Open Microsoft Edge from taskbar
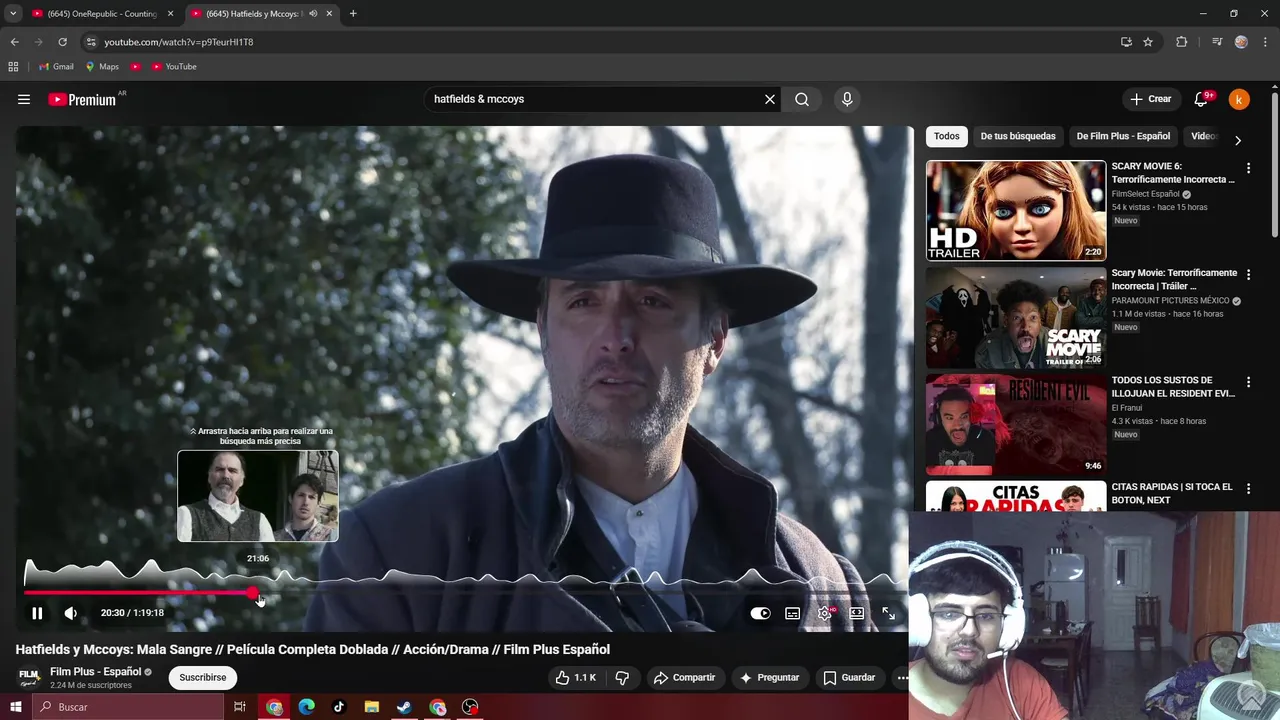 [307, 707]
